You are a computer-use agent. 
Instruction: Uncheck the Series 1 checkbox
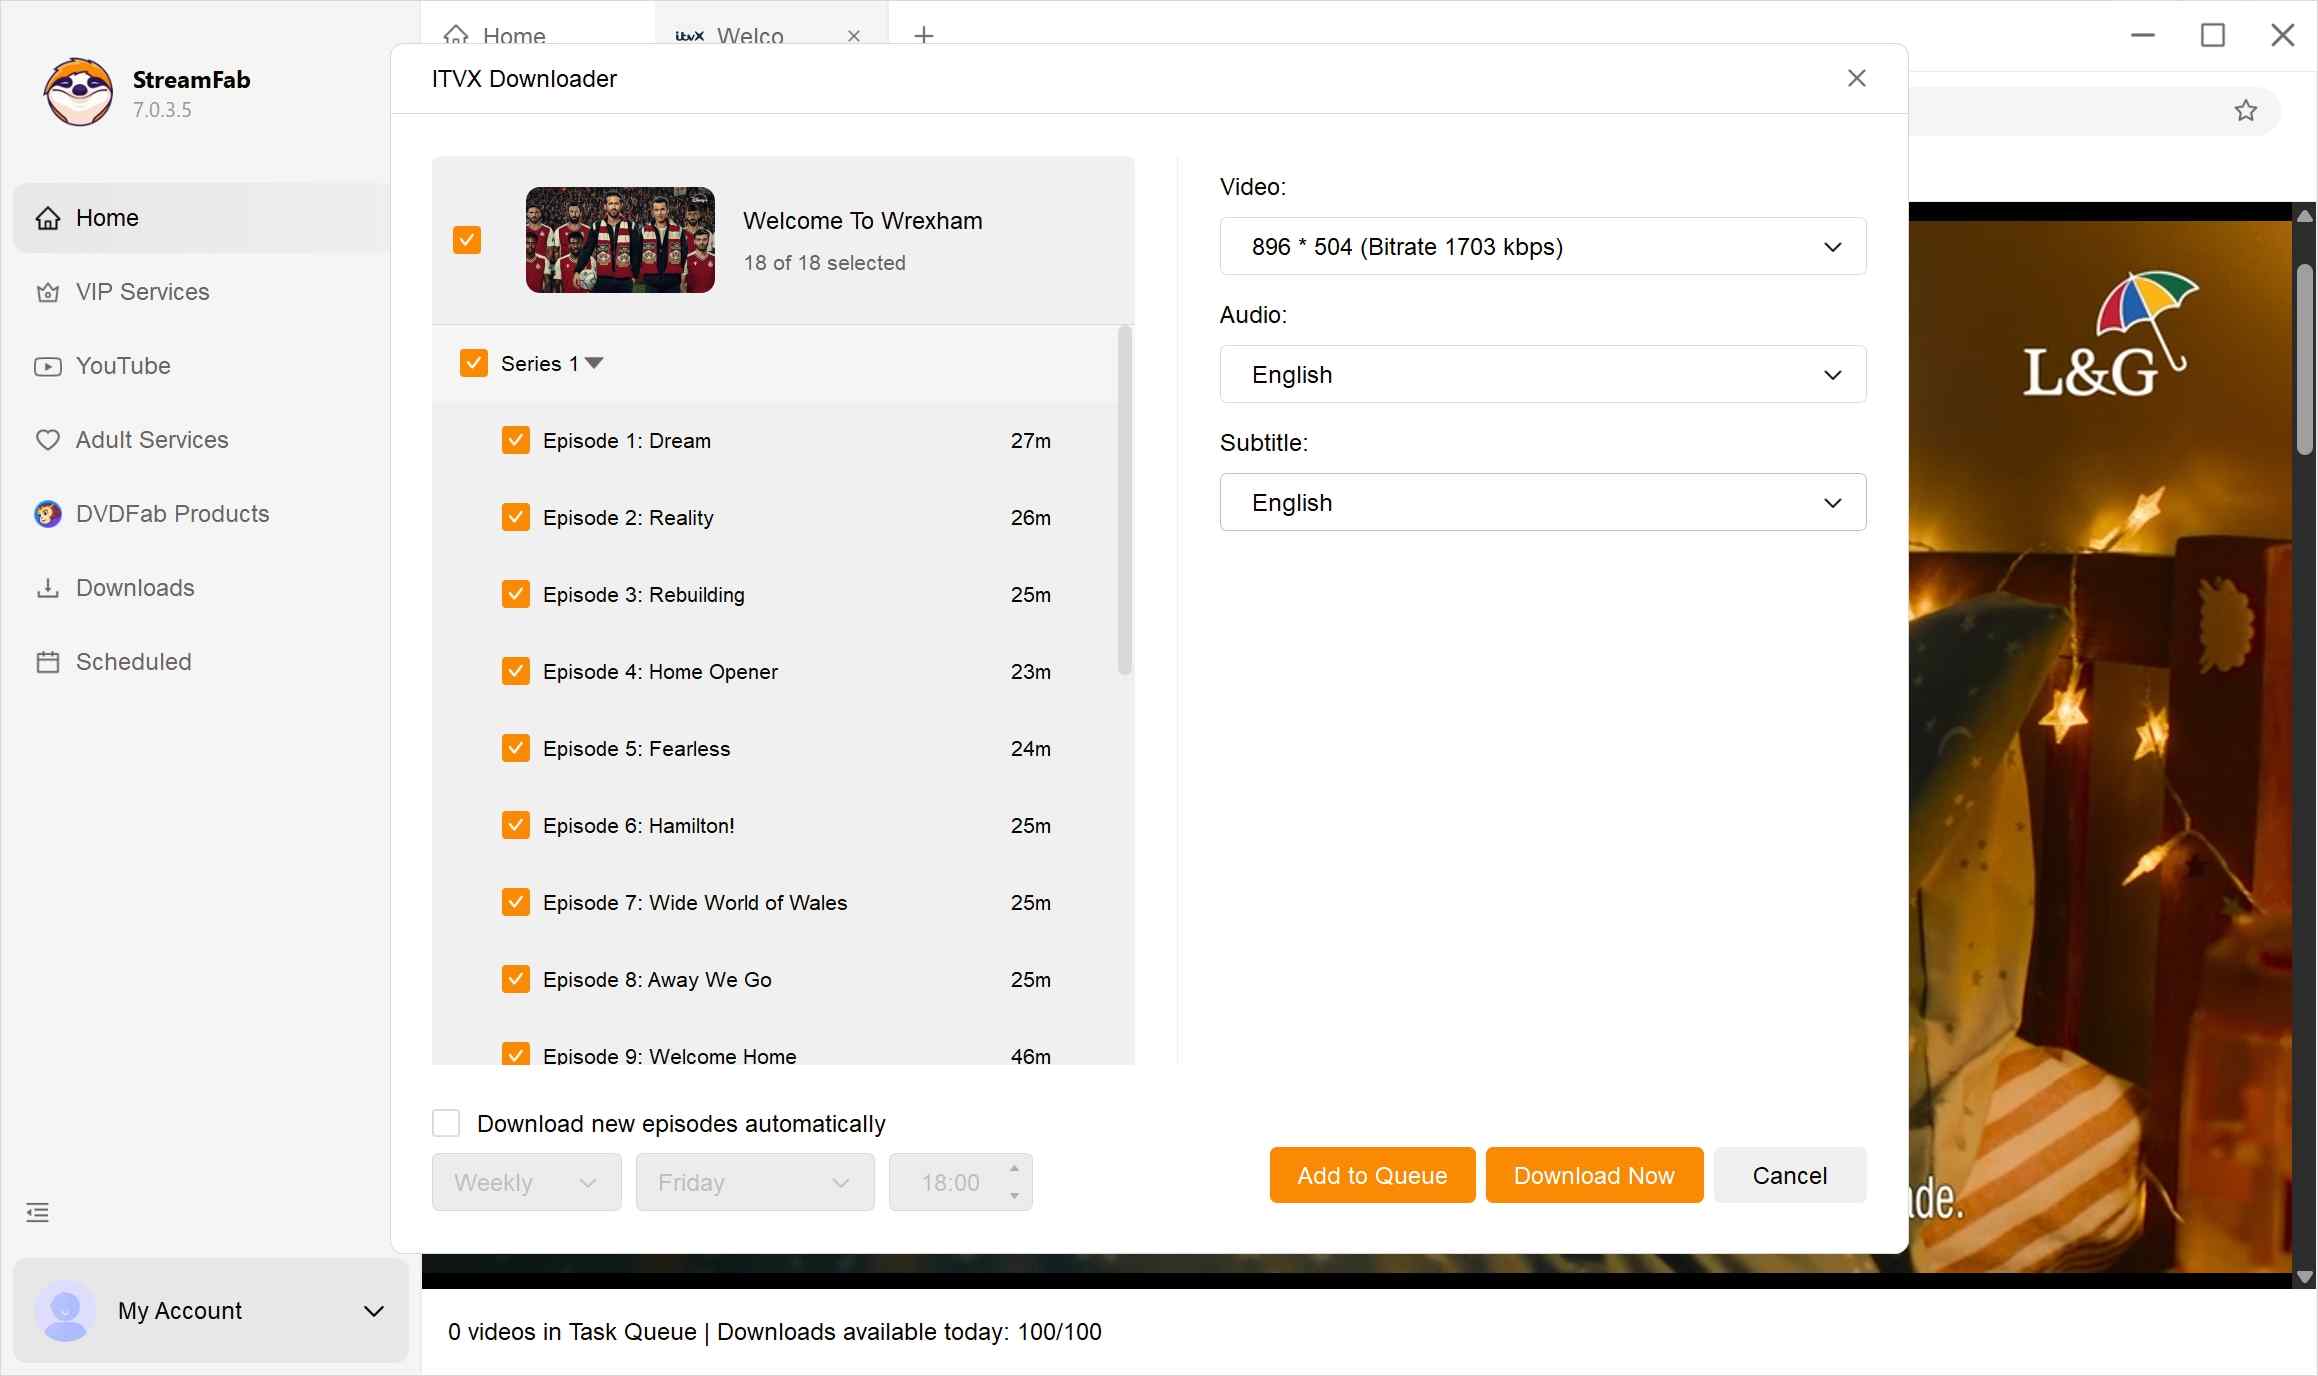[474, 363]
